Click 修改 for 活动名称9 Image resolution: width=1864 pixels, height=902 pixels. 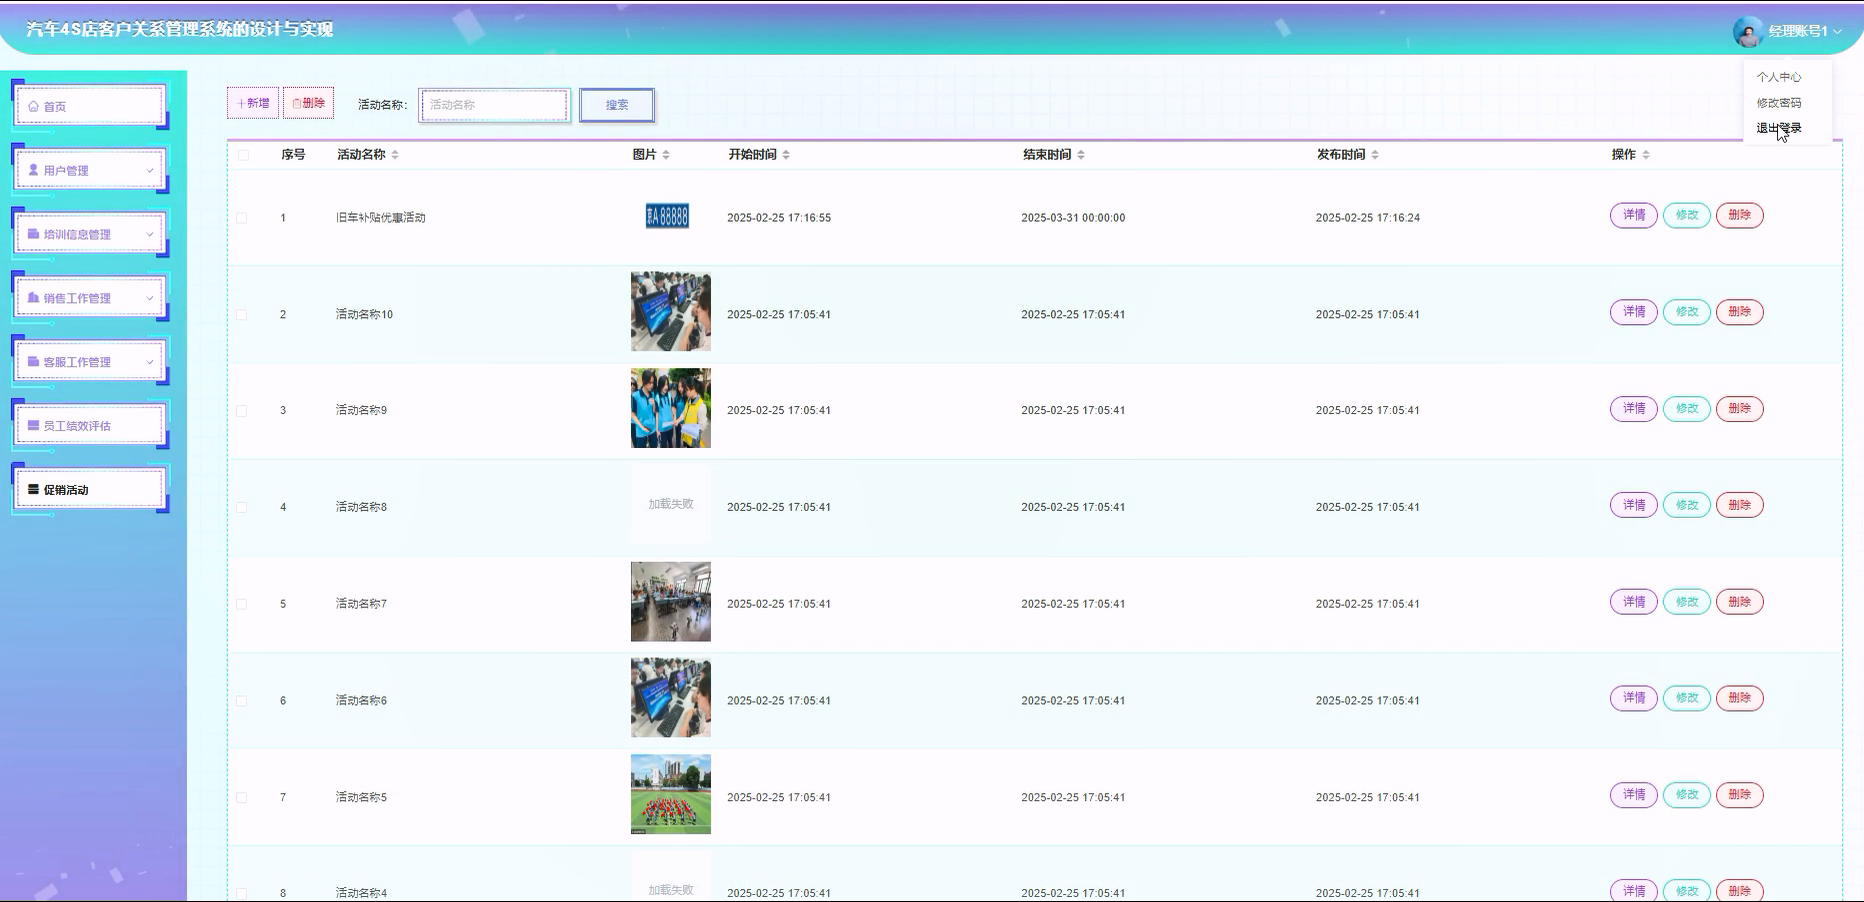[1687, 409]
